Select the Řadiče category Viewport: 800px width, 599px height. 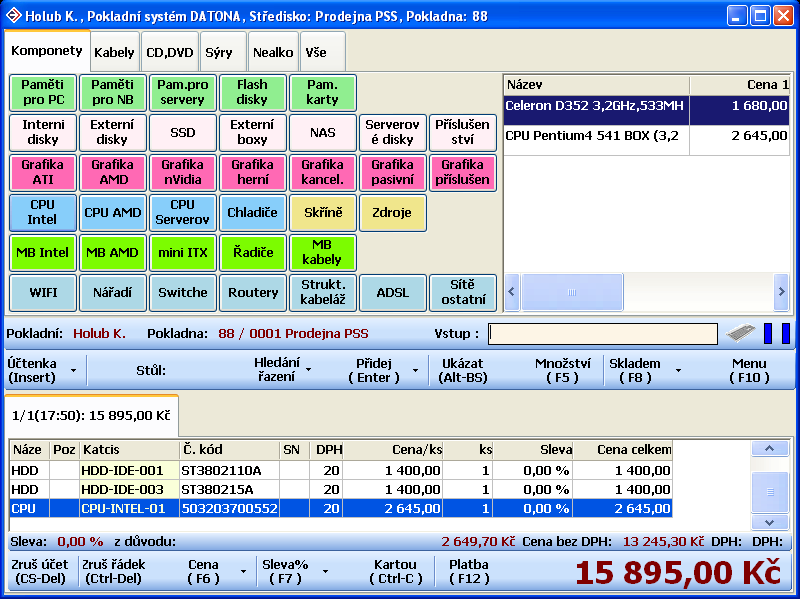click(x=253, y=253)
